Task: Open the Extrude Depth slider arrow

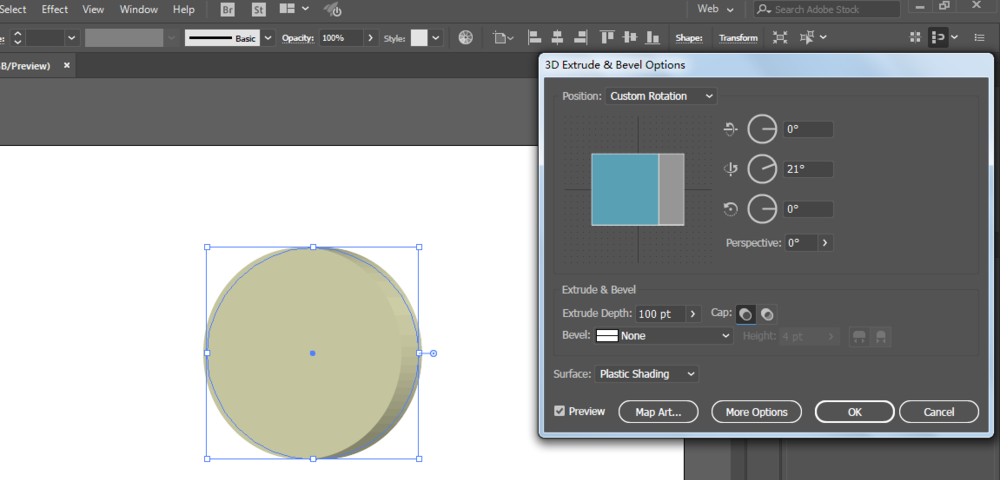Action: click(693, 314)
